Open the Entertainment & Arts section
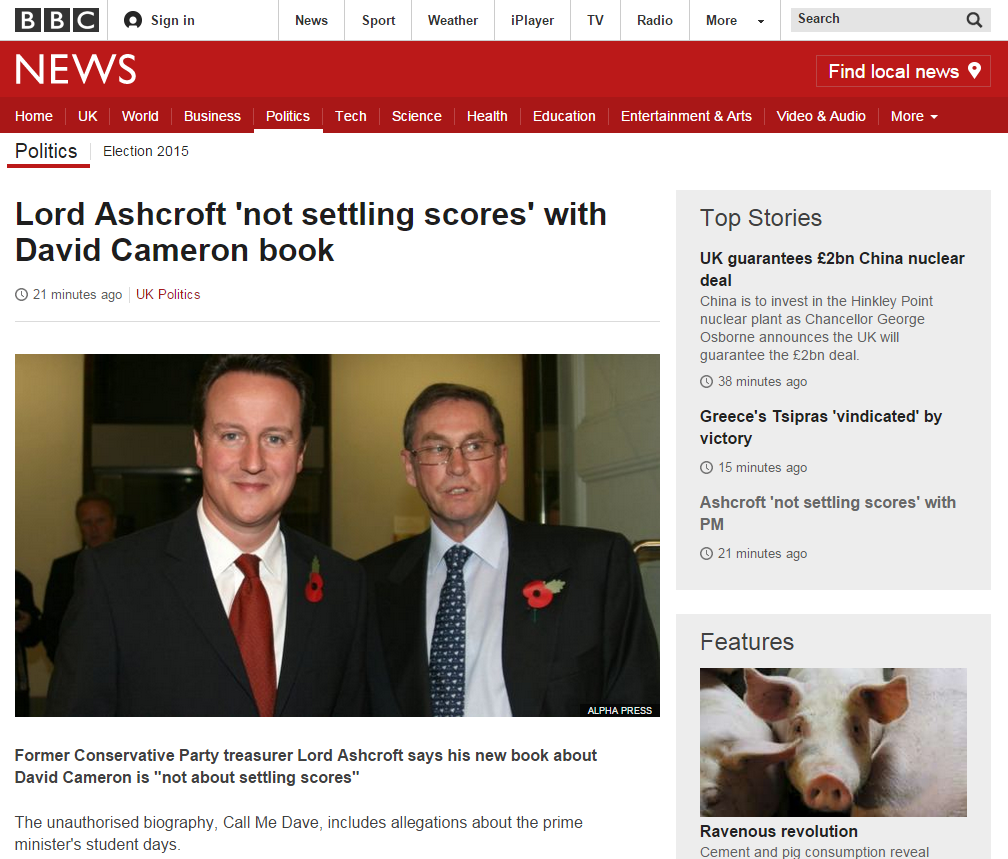The image size is (1008, 859). [686, 116]
